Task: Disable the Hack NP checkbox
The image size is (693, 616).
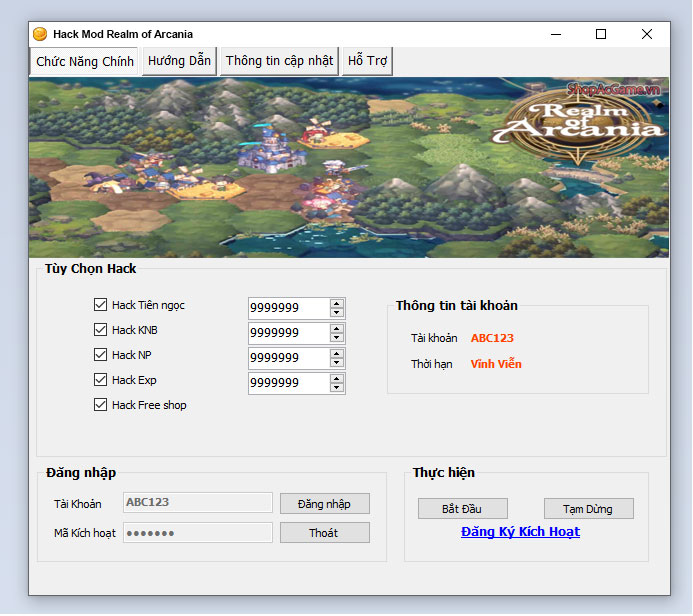Action: (x=100, y=355)
